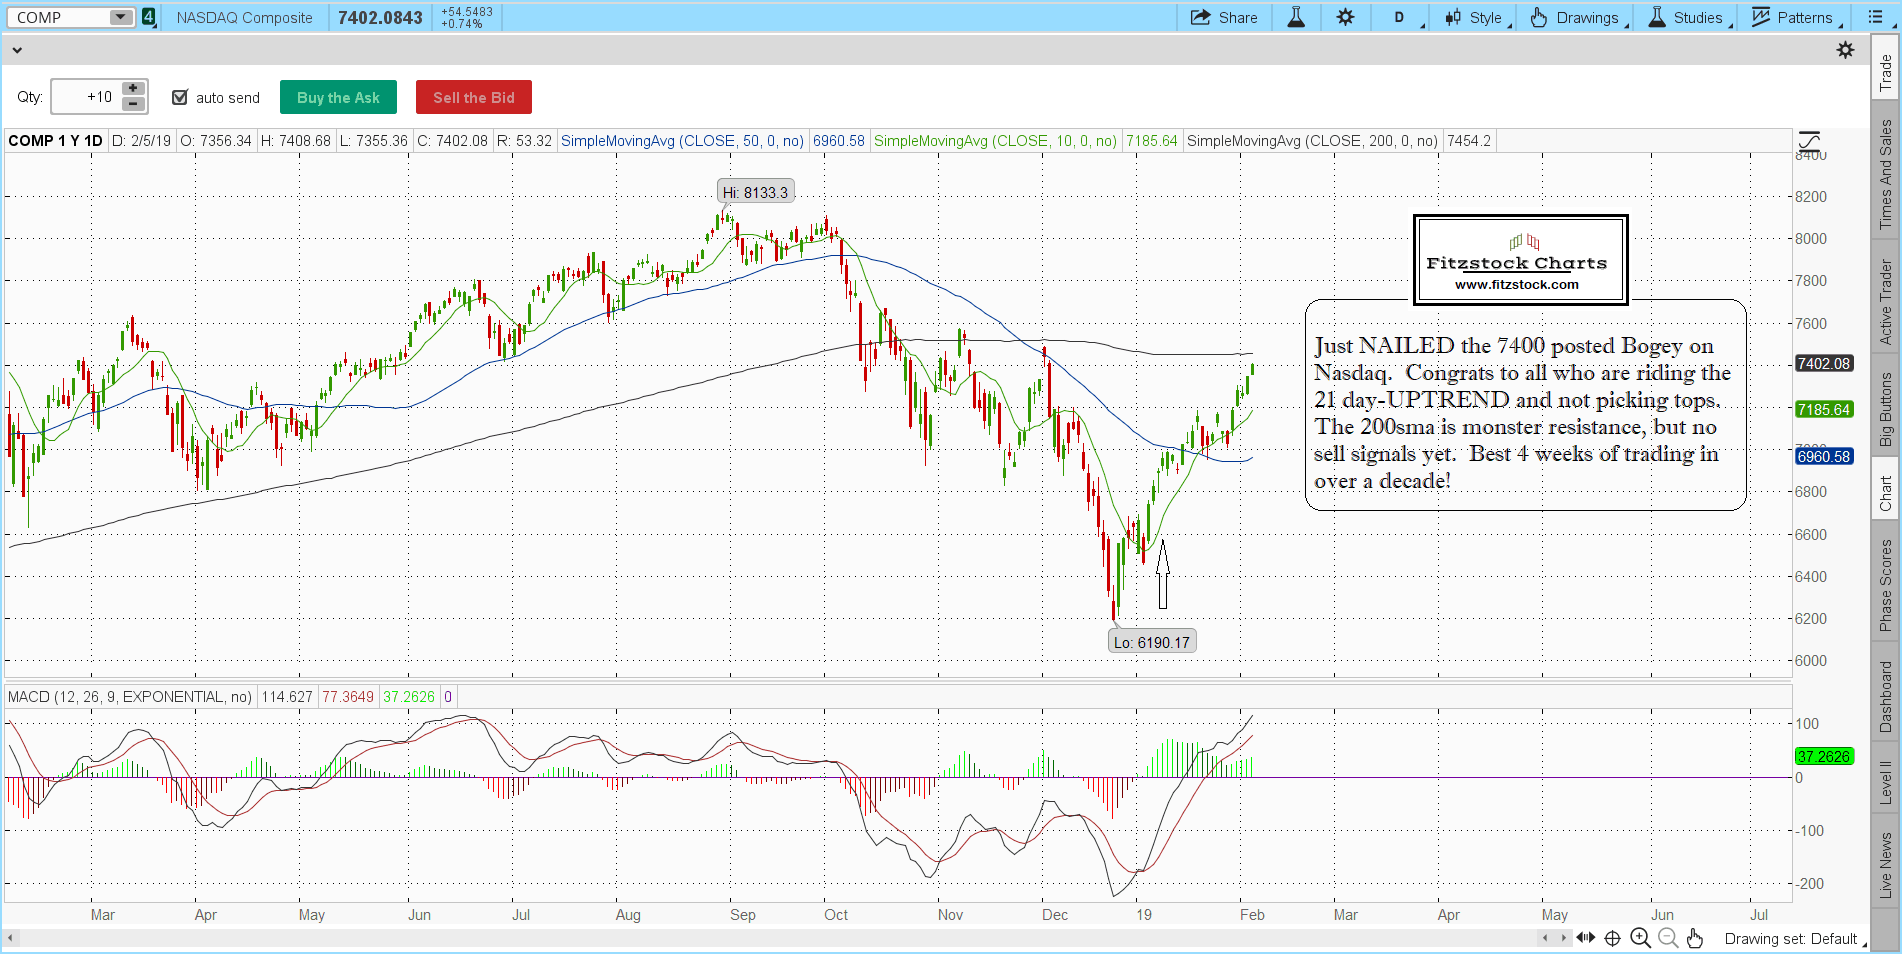Open trade panel settings gear icon

click(1846, 50)
